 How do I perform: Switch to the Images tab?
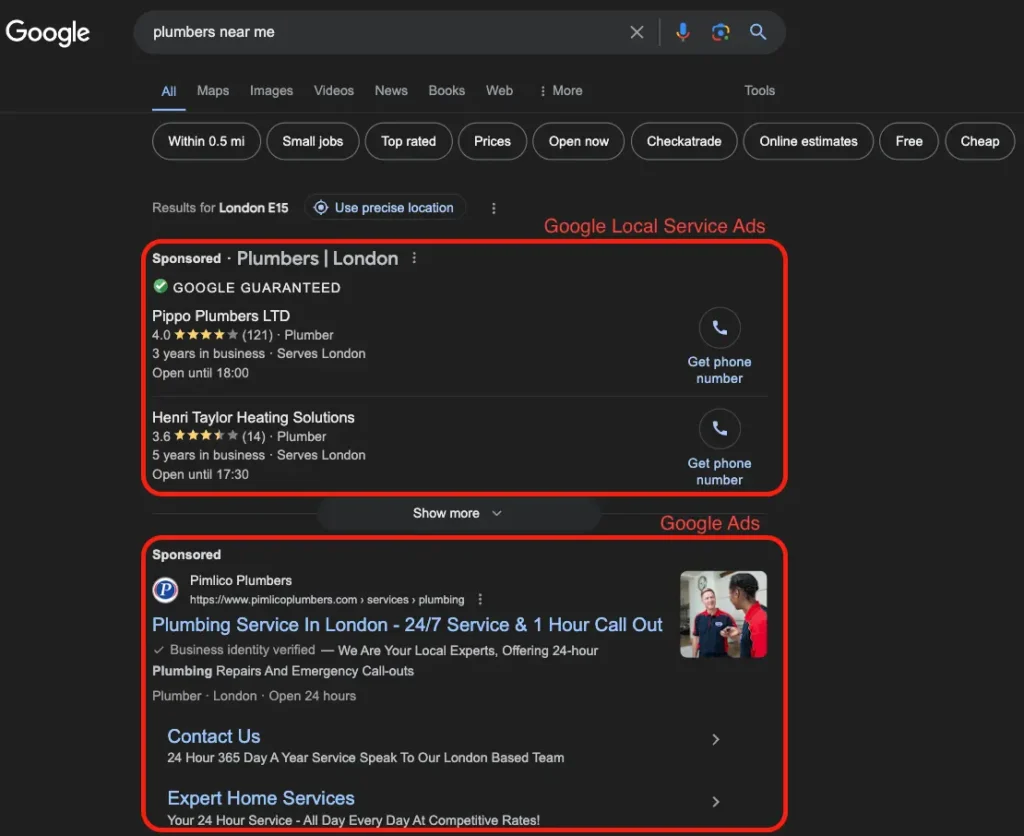(x=271, y=90)
